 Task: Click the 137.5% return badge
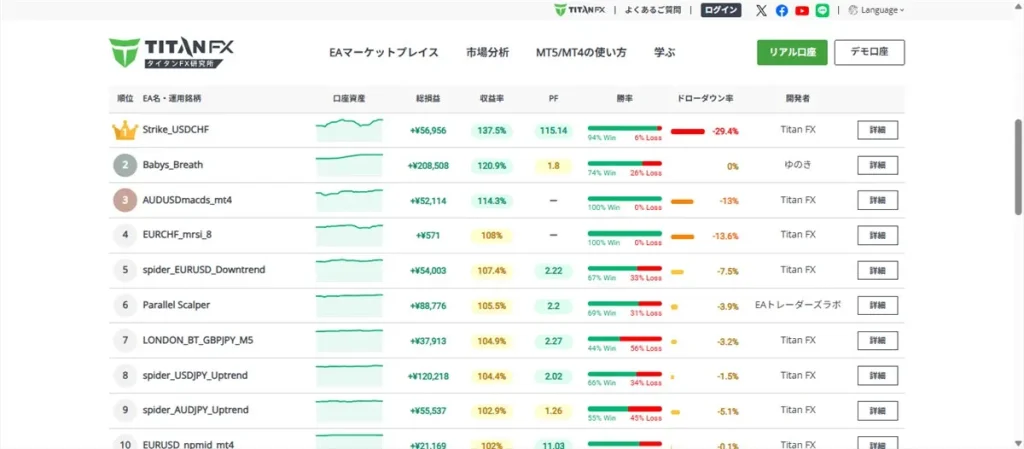click(x=491, y=131)
